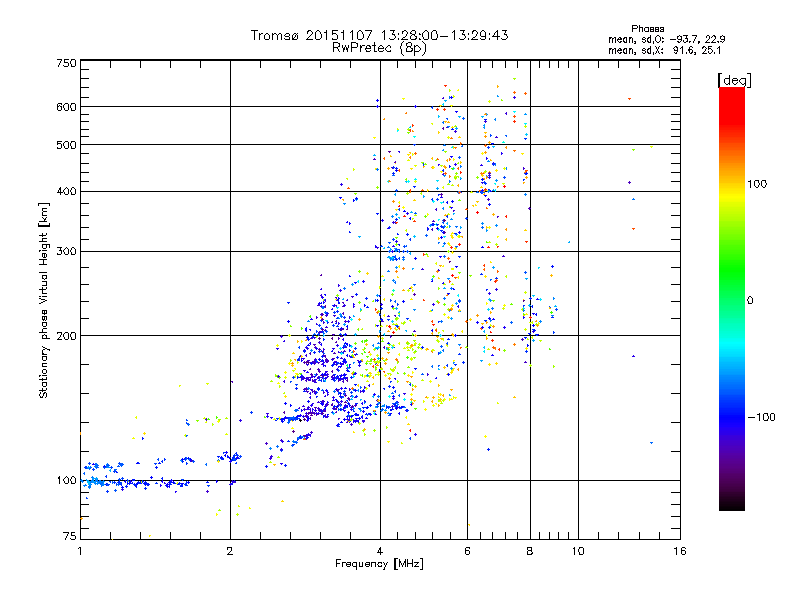Image resolution: width=800 pixels, height=600 pixels.
Task: Click the colorbar label '0'
Action: point(750,301)
